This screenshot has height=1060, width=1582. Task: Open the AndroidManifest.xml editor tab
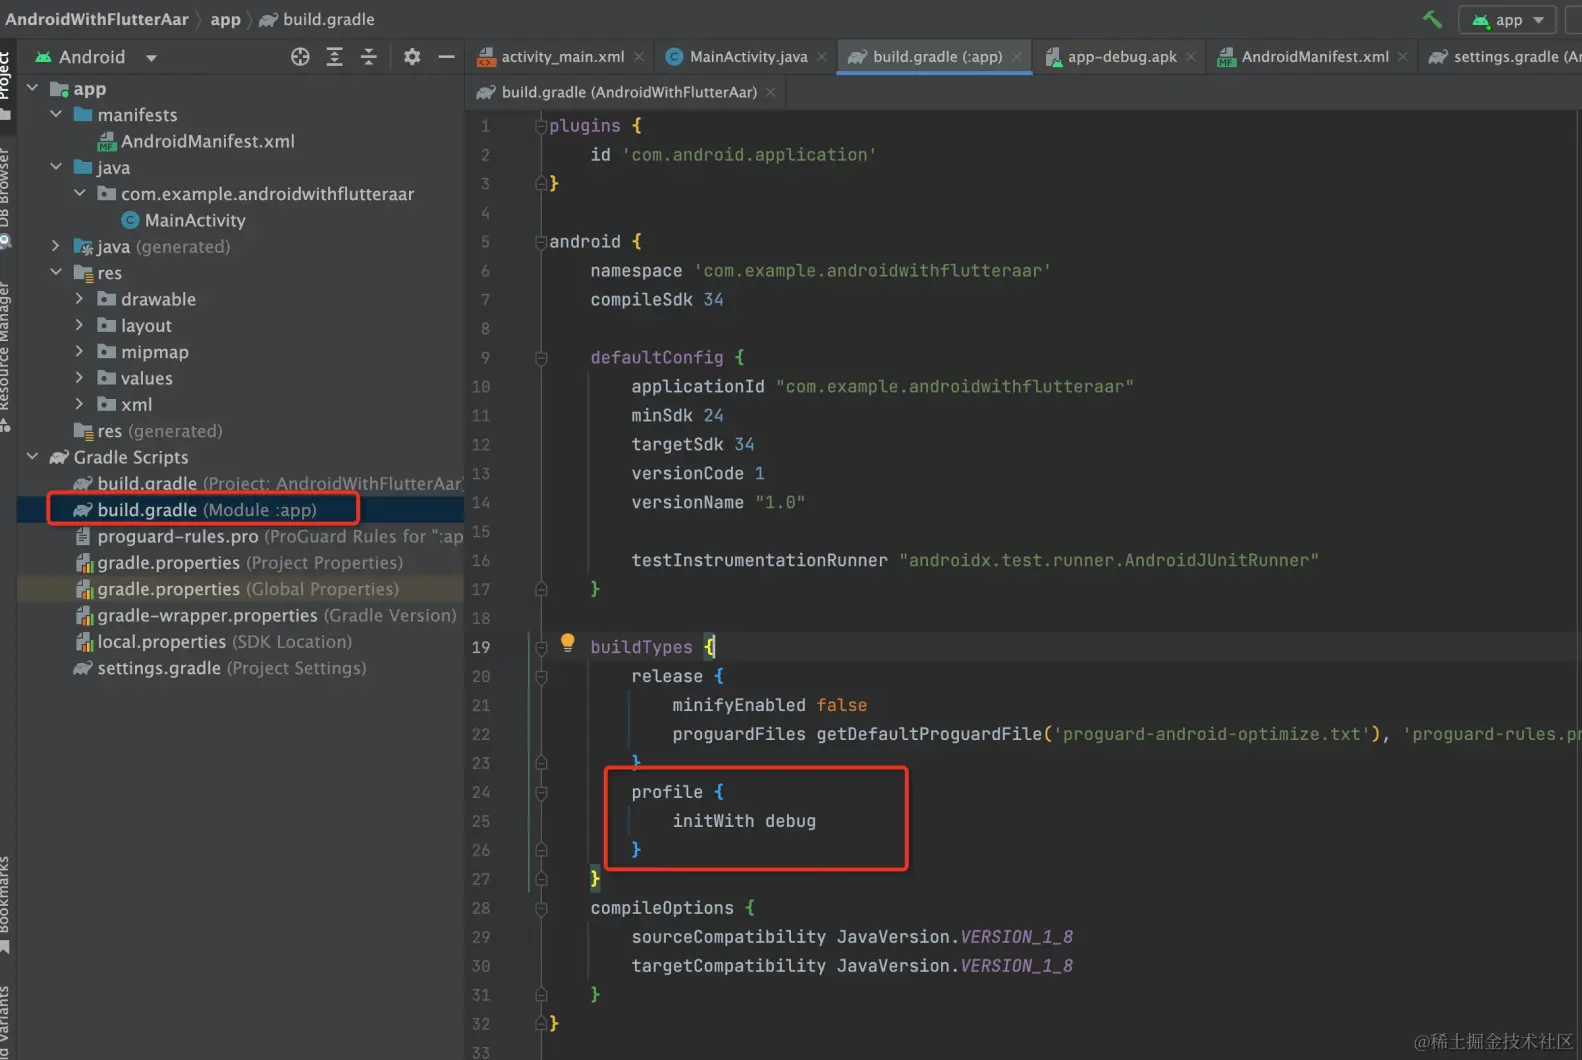point(1314,57)
